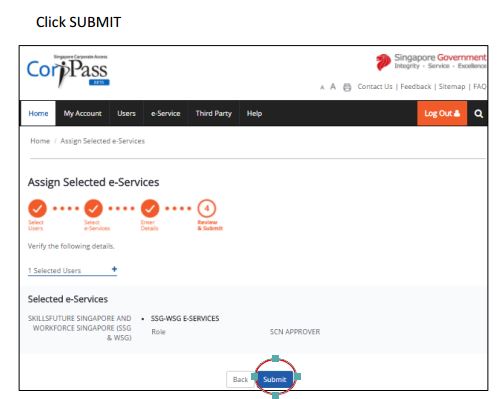The image size is (504, 399).
Task: Click the SKILLSFUTURE SINGAPORE AND WORKFORCE agency label
Action: tap(80, 328)
